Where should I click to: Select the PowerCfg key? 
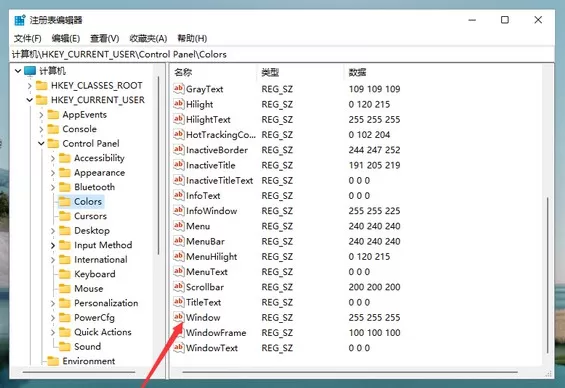pos(94,318)
